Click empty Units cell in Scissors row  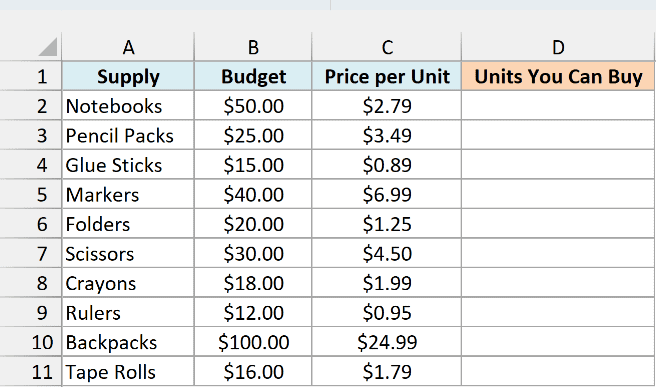tap(559, 253)
